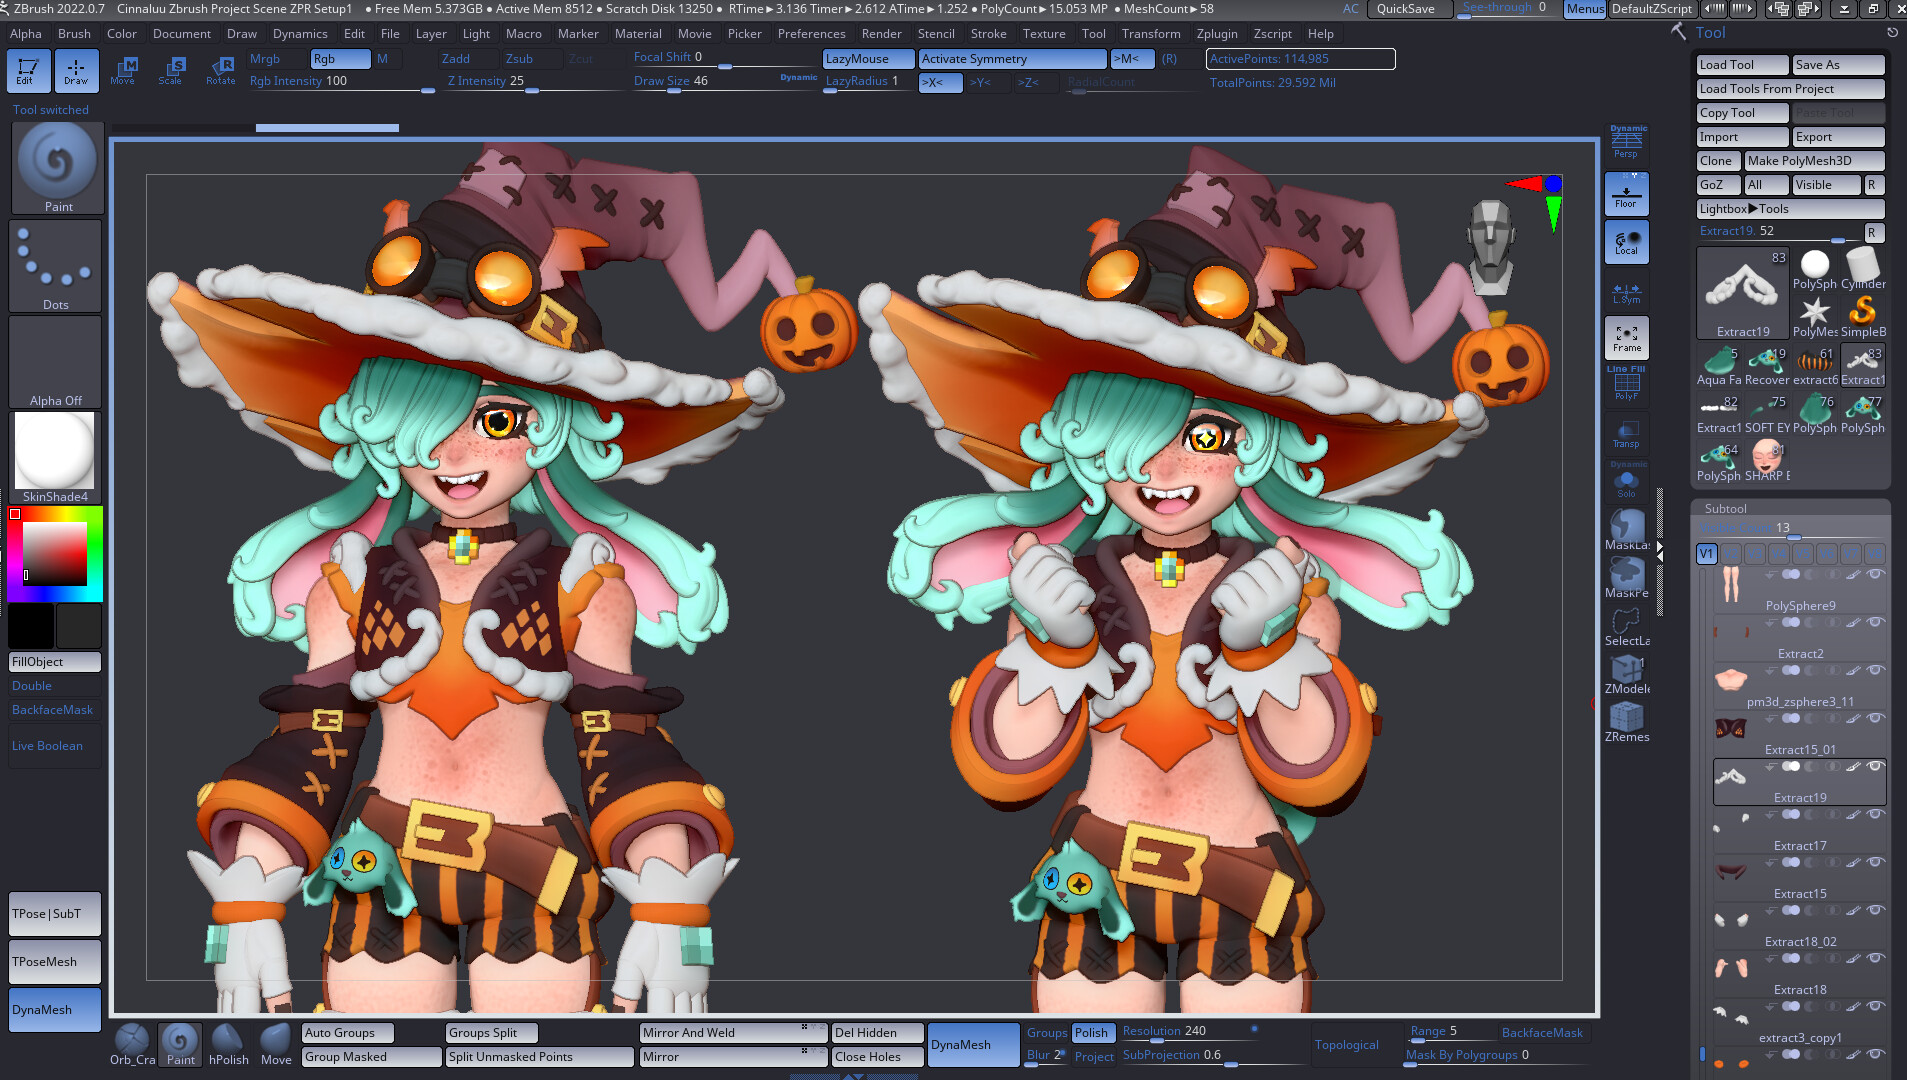
Task: Activate Solo mode icon
Action: (x=1626, y=481)
